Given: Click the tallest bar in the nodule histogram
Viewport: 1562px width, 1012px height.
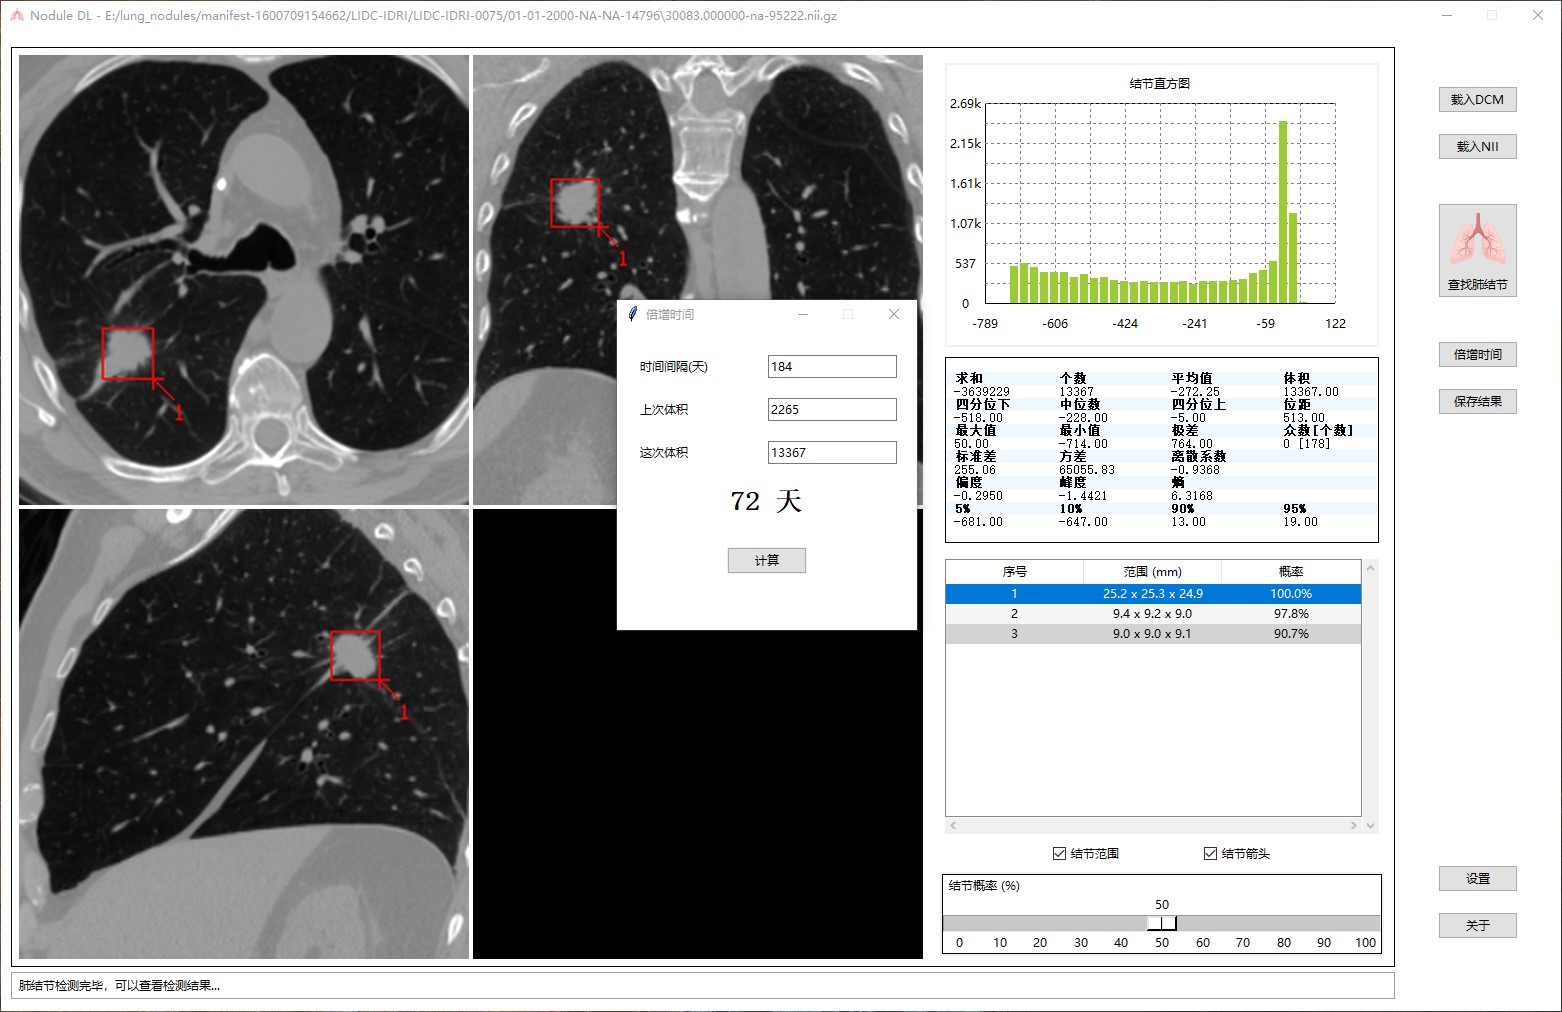Looking at the screenshot, I should pos(1283,212).
